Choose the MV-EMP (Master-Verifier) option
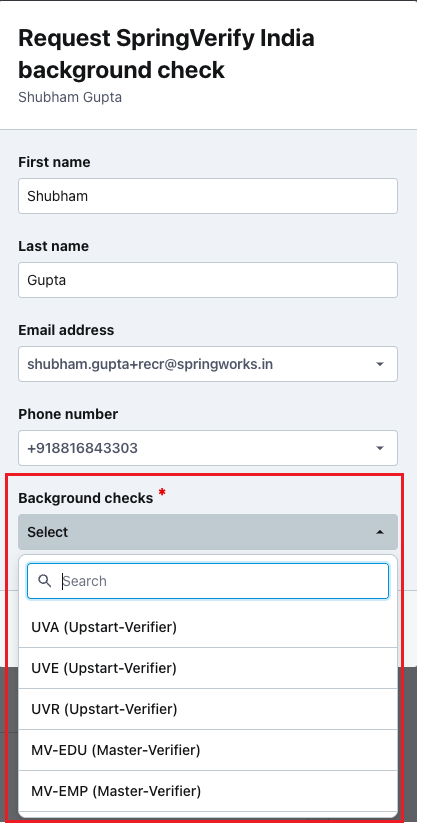The width and height of the screenshot is (426, 826). 208,791
